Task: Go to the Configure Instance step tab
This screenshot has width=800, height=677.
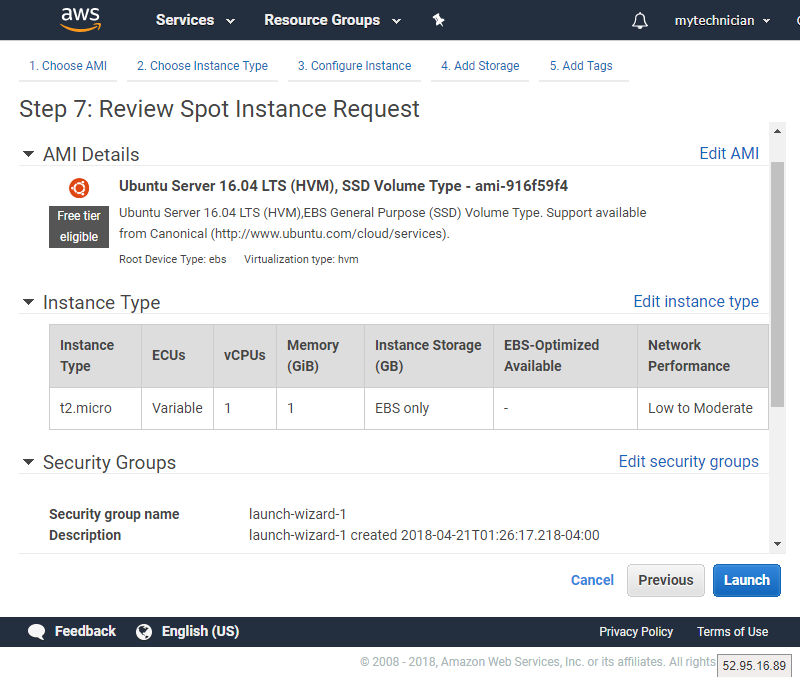Action: (354, 66)
